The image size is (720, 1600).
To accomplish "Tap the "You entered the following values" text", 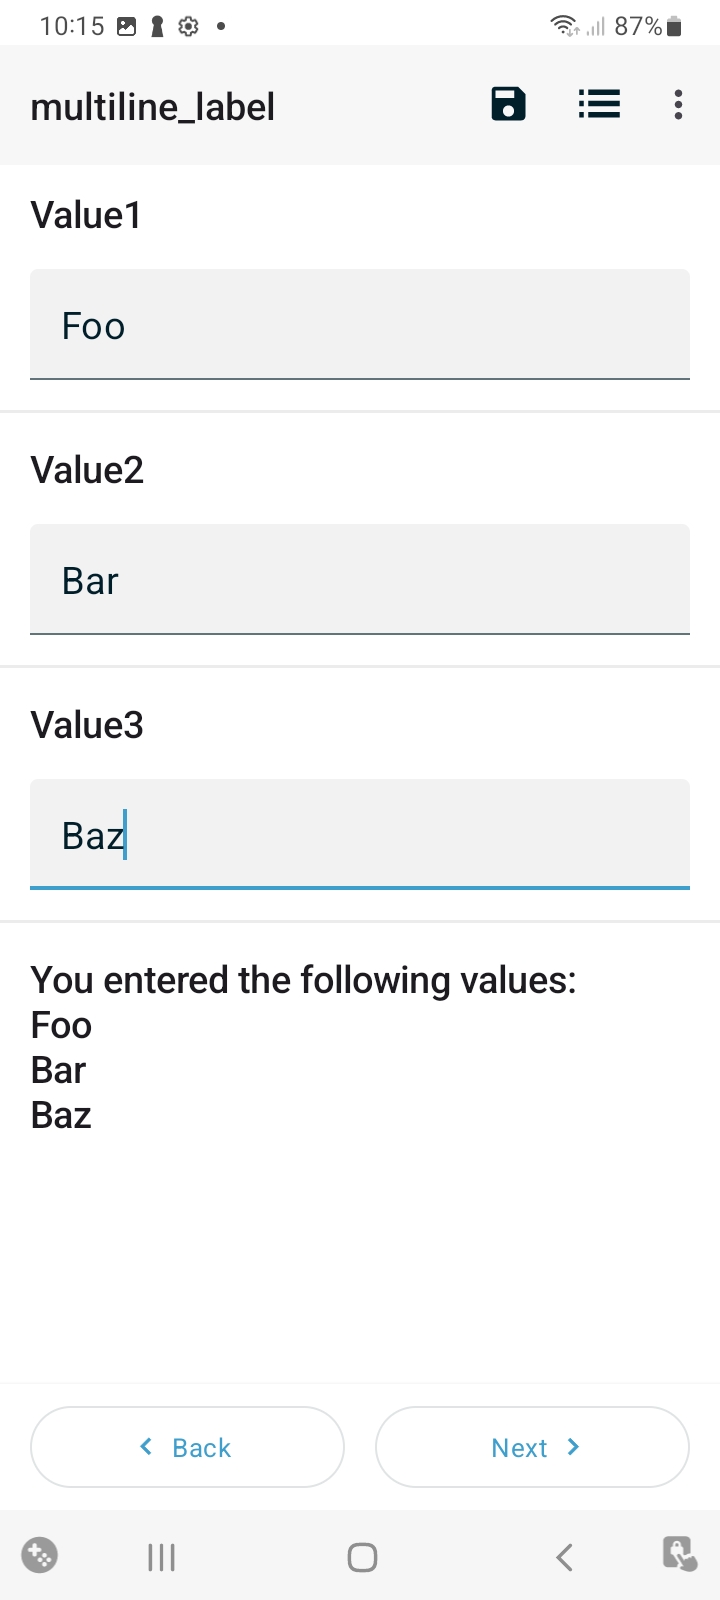I will point(303,980).
